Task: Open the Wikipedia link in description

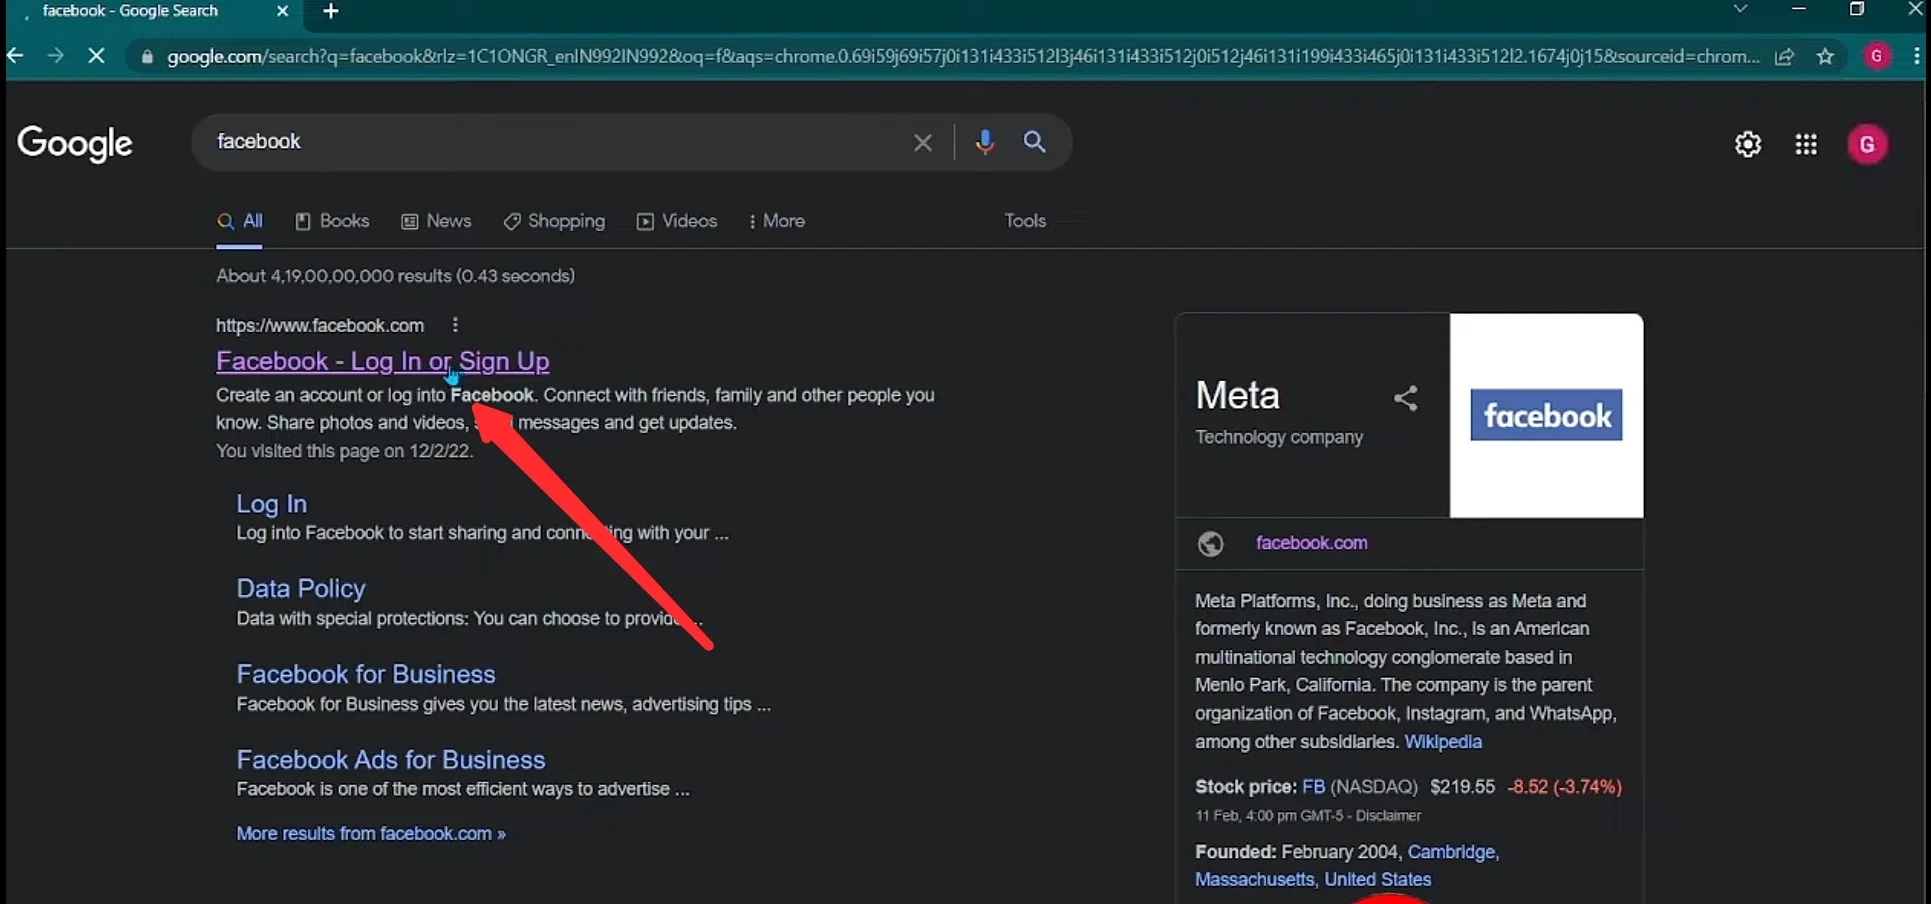Action: 1442,742
